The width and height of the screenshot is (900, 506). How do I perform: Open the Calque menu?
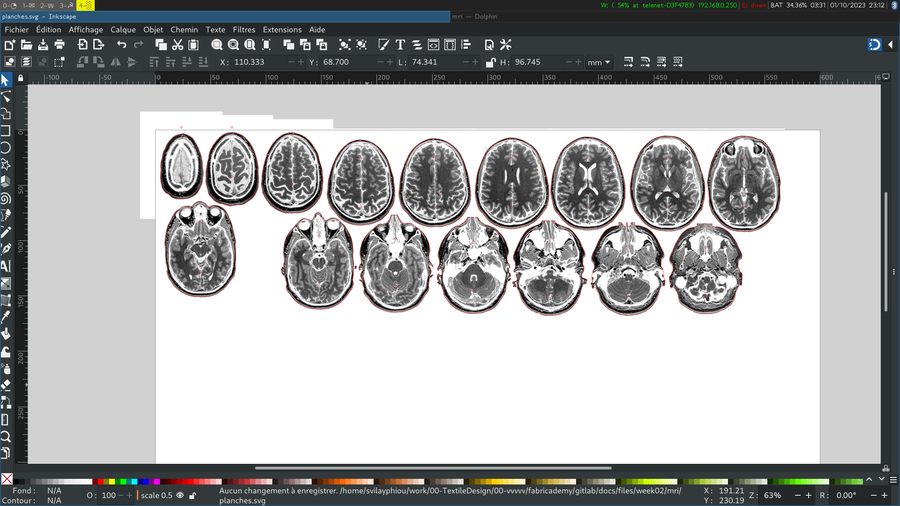(x=123, y=30)
